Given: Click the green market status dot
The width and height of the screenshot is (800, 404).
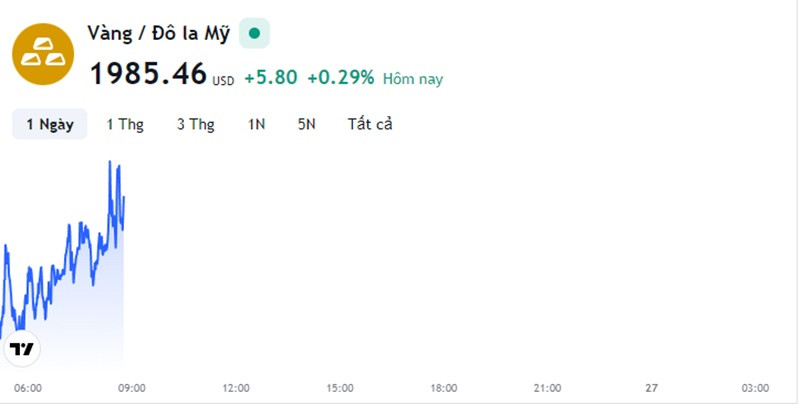Looking at the screenshot, I should 254,34.
